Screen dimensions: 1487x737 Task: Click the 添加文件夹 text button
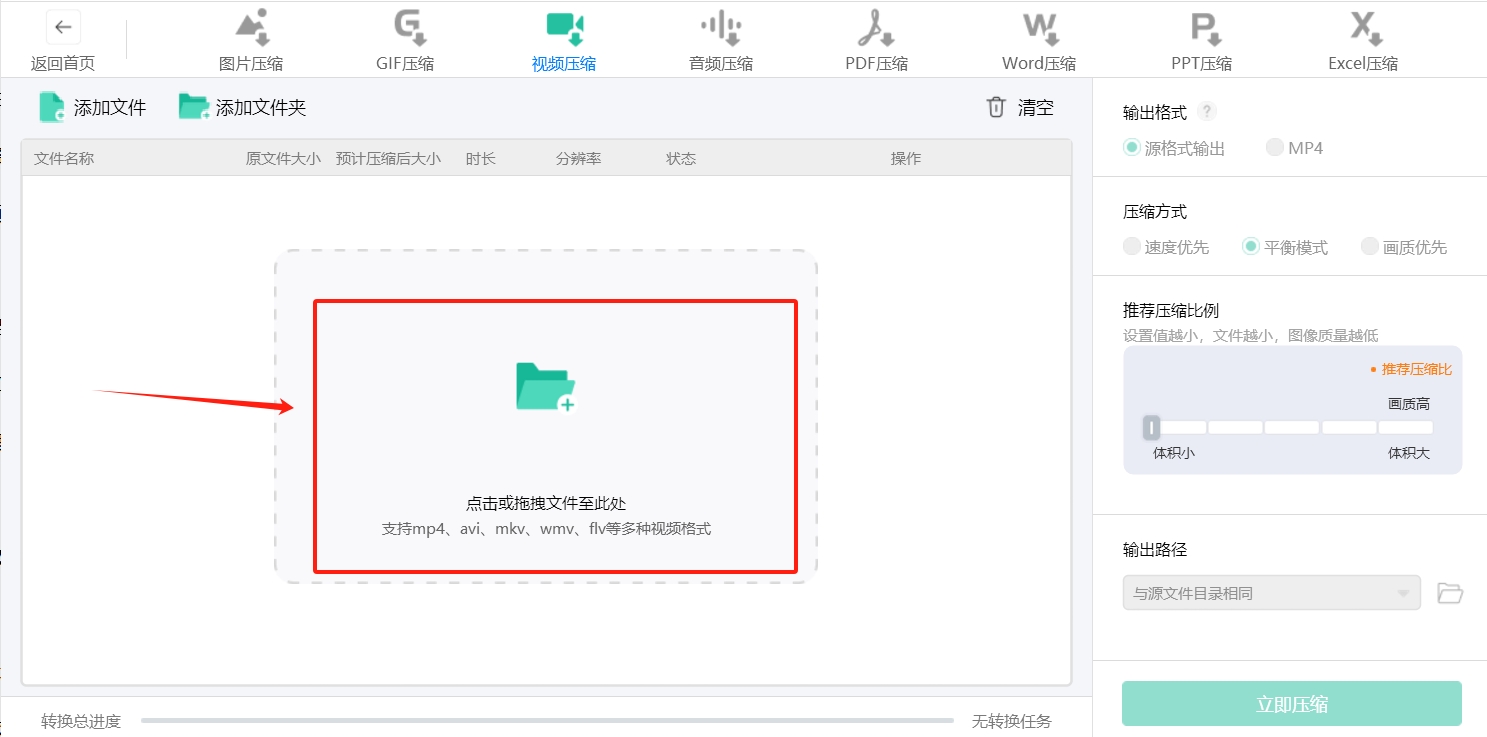tap(261, 108)
